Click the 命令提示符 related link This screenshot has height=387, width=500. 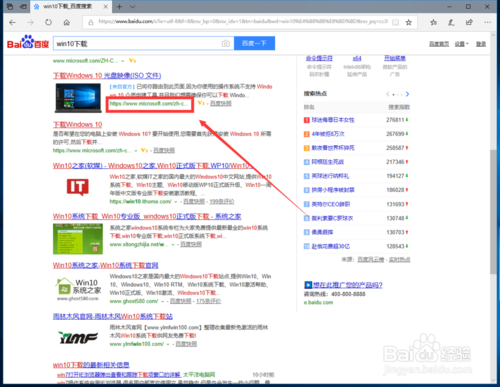pos(319,58)
